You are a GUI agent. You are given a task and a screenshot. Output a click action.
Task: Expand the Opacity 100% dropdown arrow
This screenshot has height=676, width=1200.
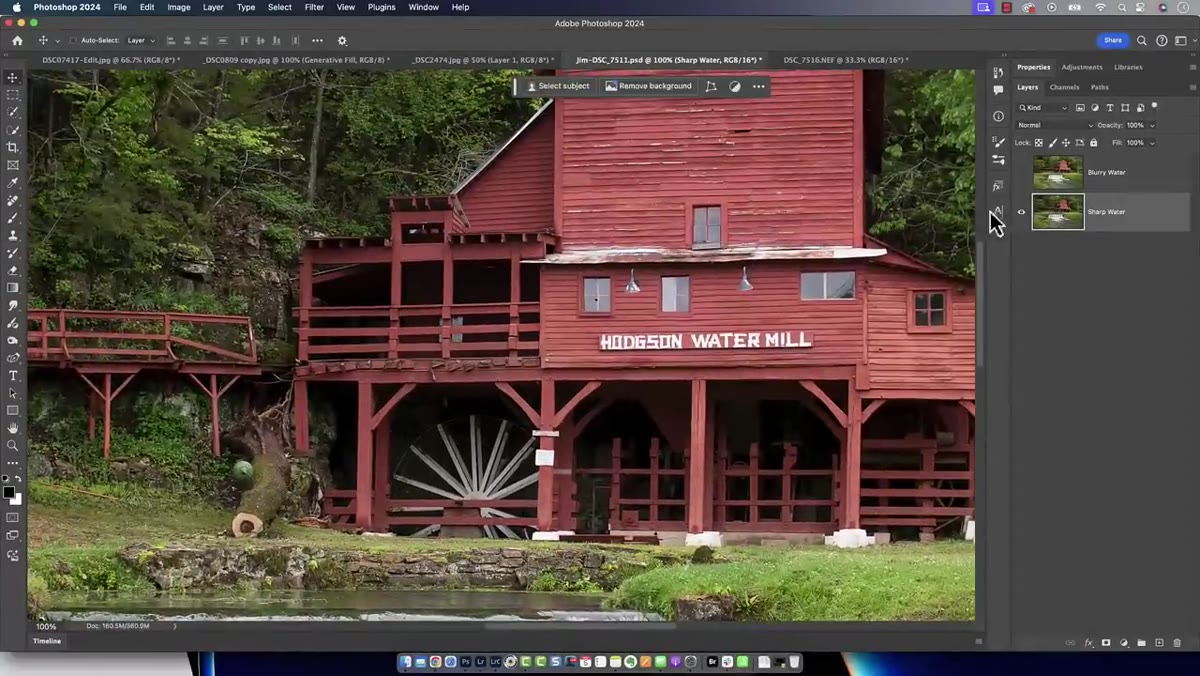[1152, 126]
